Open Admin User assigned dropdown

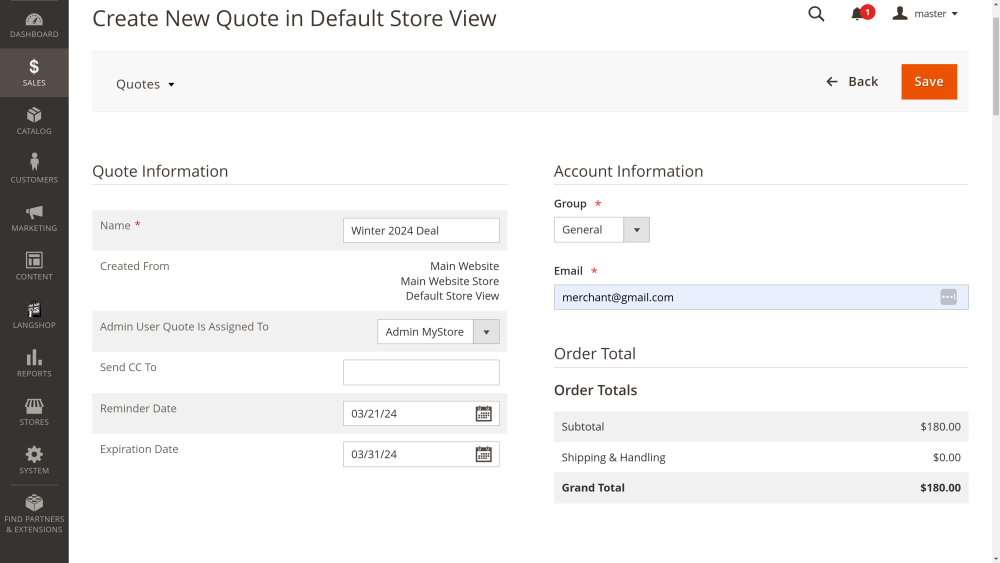pyautogui.click(x=438, y=332)
